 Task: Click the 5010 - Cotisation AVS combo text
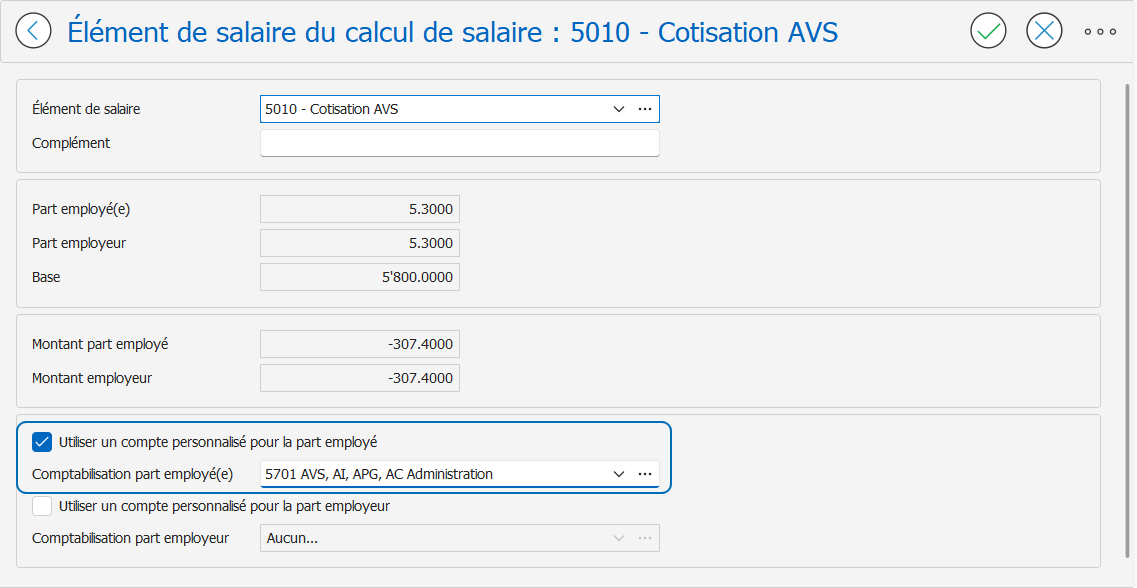pyautogui.click(x=332, y=109)
